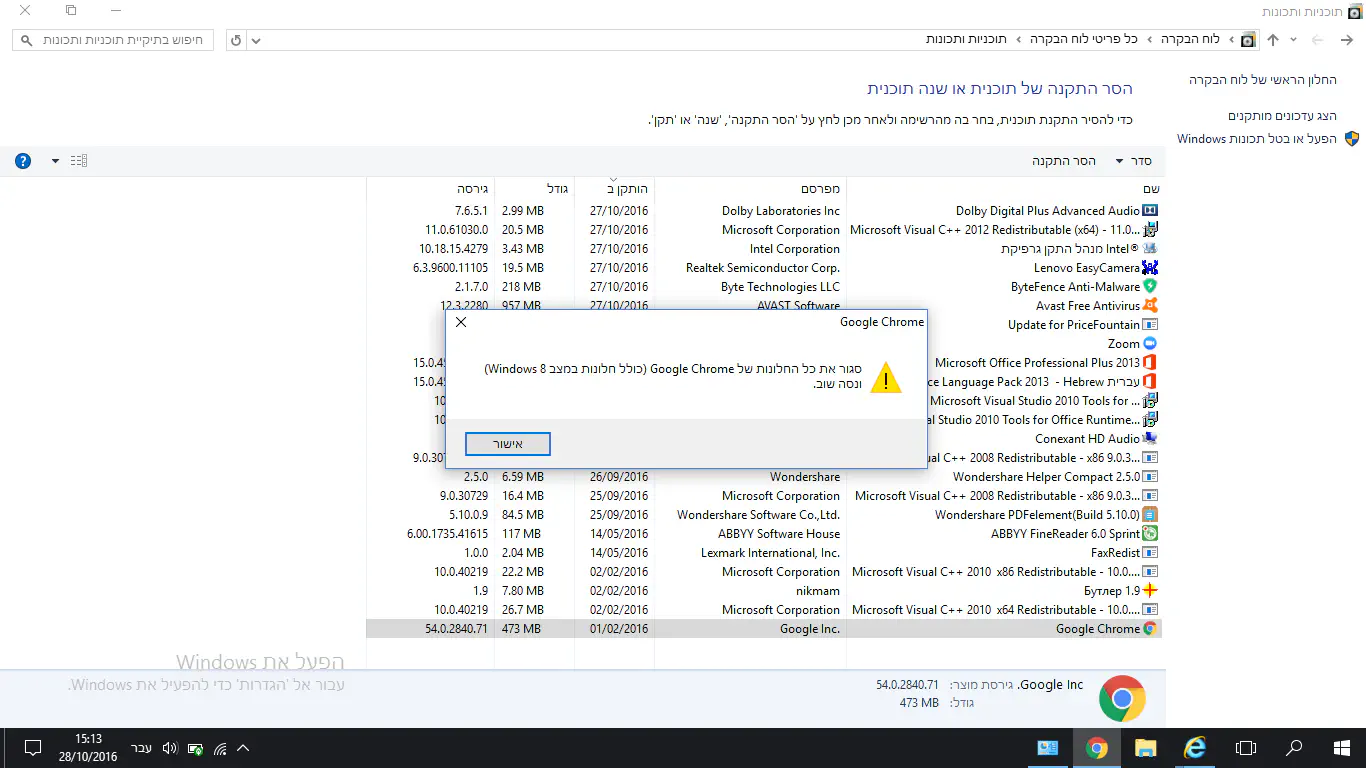Click the Task View taskbar icon
The height and width of the screenshot is (768, 1366).
click(x=1245, y=748)
